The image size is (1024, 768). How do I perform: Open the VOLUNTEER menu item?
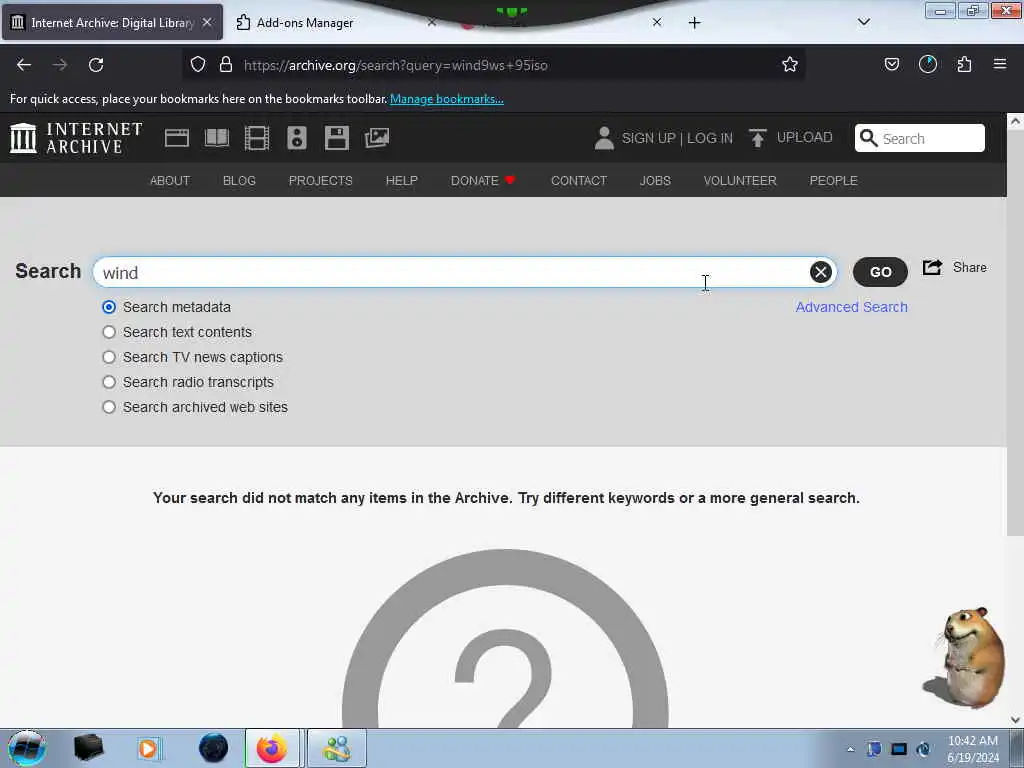pyautogui.click(x=740, y=180)
